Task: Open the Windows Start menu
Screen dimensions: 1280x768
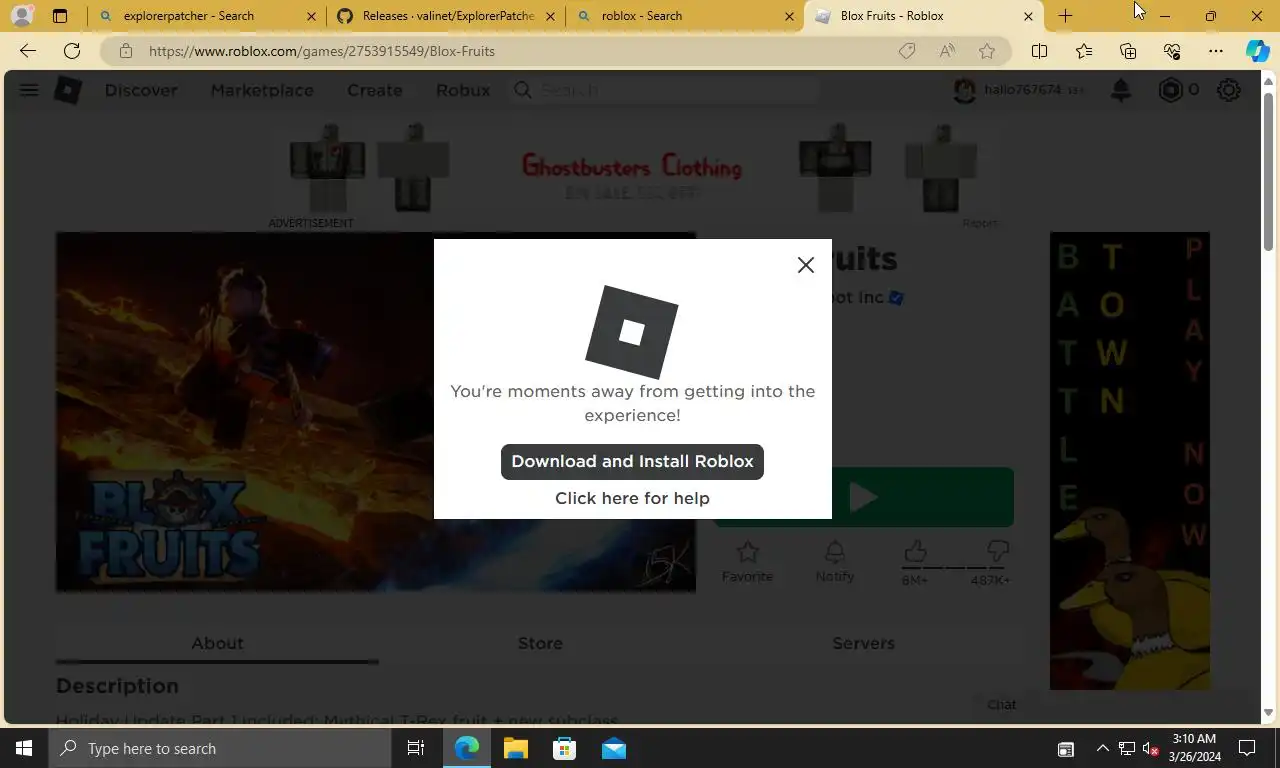Action: click(24, 748)
